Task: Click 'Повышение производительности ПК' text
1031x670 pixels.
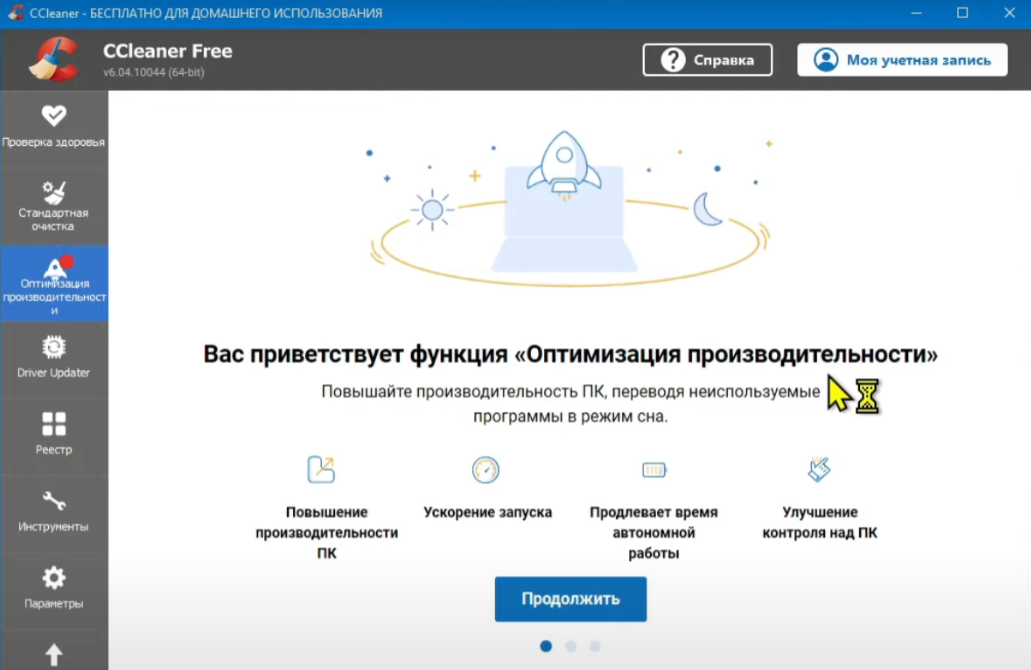Action: click(x=327, y=533)
